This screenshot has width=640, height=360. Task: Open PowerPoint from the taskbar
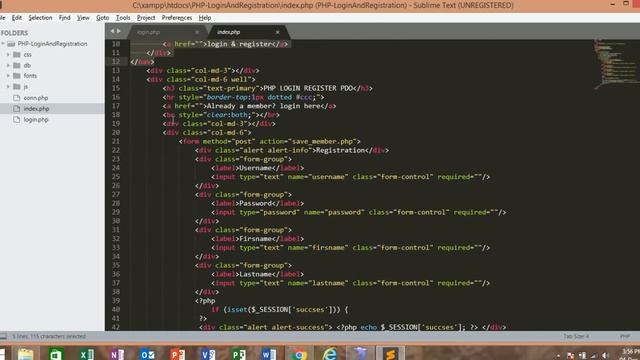[x=178, y=354]
